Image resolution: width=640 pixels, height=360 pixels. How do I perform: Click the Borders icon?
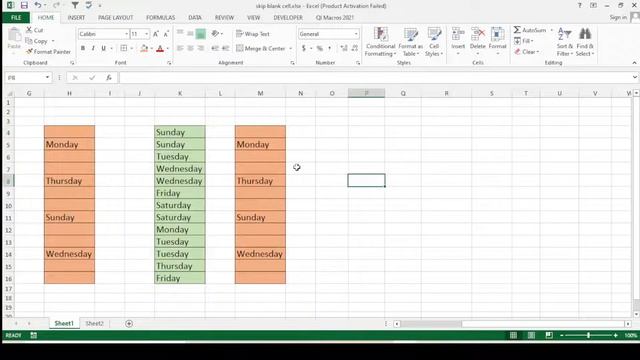click(x=124, y=48)
